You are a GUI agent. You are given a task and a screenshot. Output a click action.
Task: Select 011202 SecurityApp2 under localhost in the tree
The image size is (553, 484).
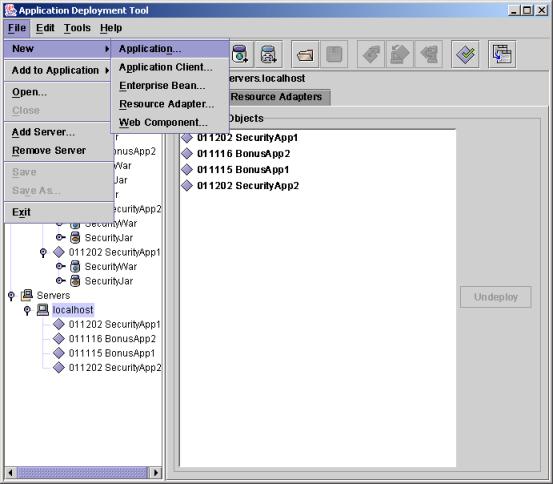[115, 368]
